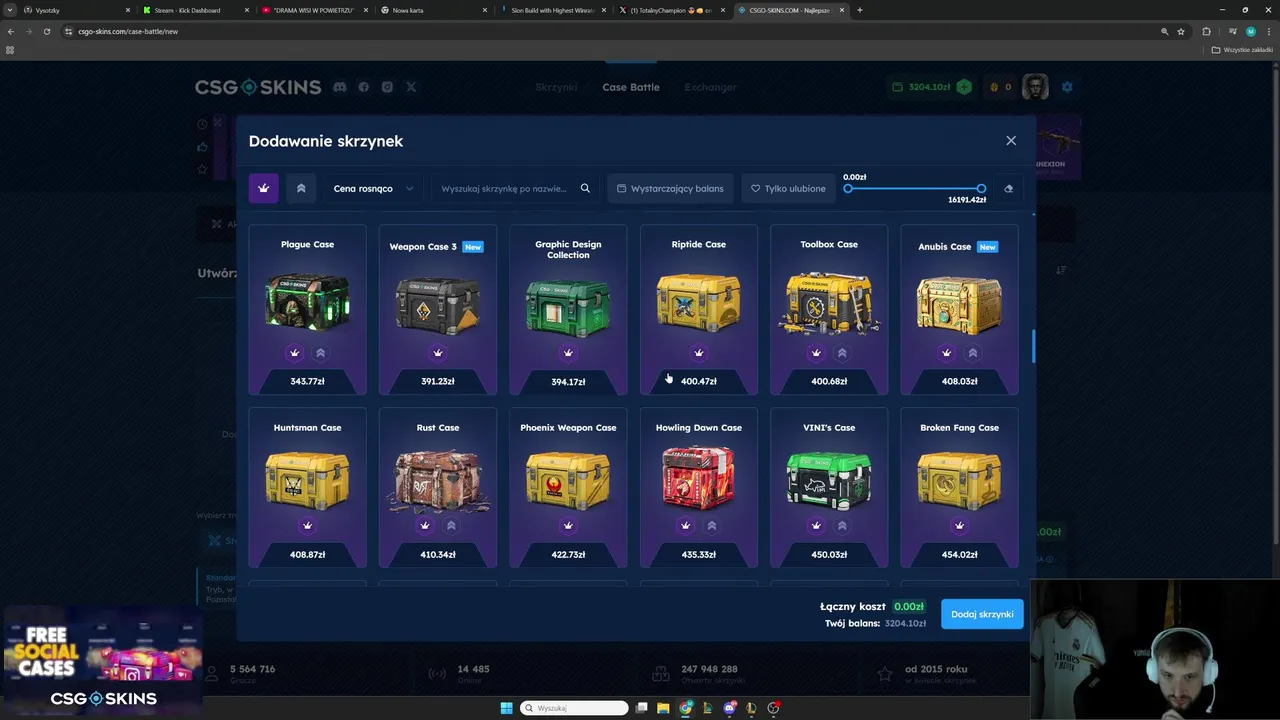Open the Instagram icon in the site header
The width and height of the screenshot is (1280, 720).
pyautogui.click(x=387, y=87)
